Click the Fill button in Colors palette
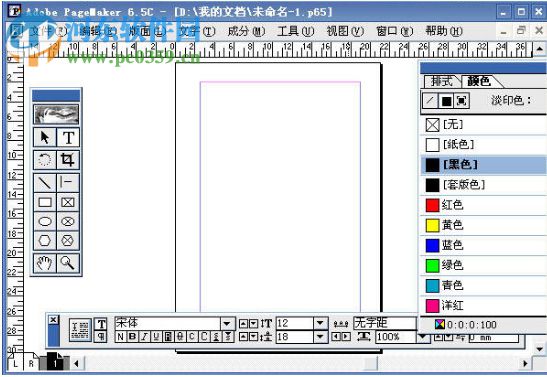The width and height of the screenshot is (547, 377). 446,101
